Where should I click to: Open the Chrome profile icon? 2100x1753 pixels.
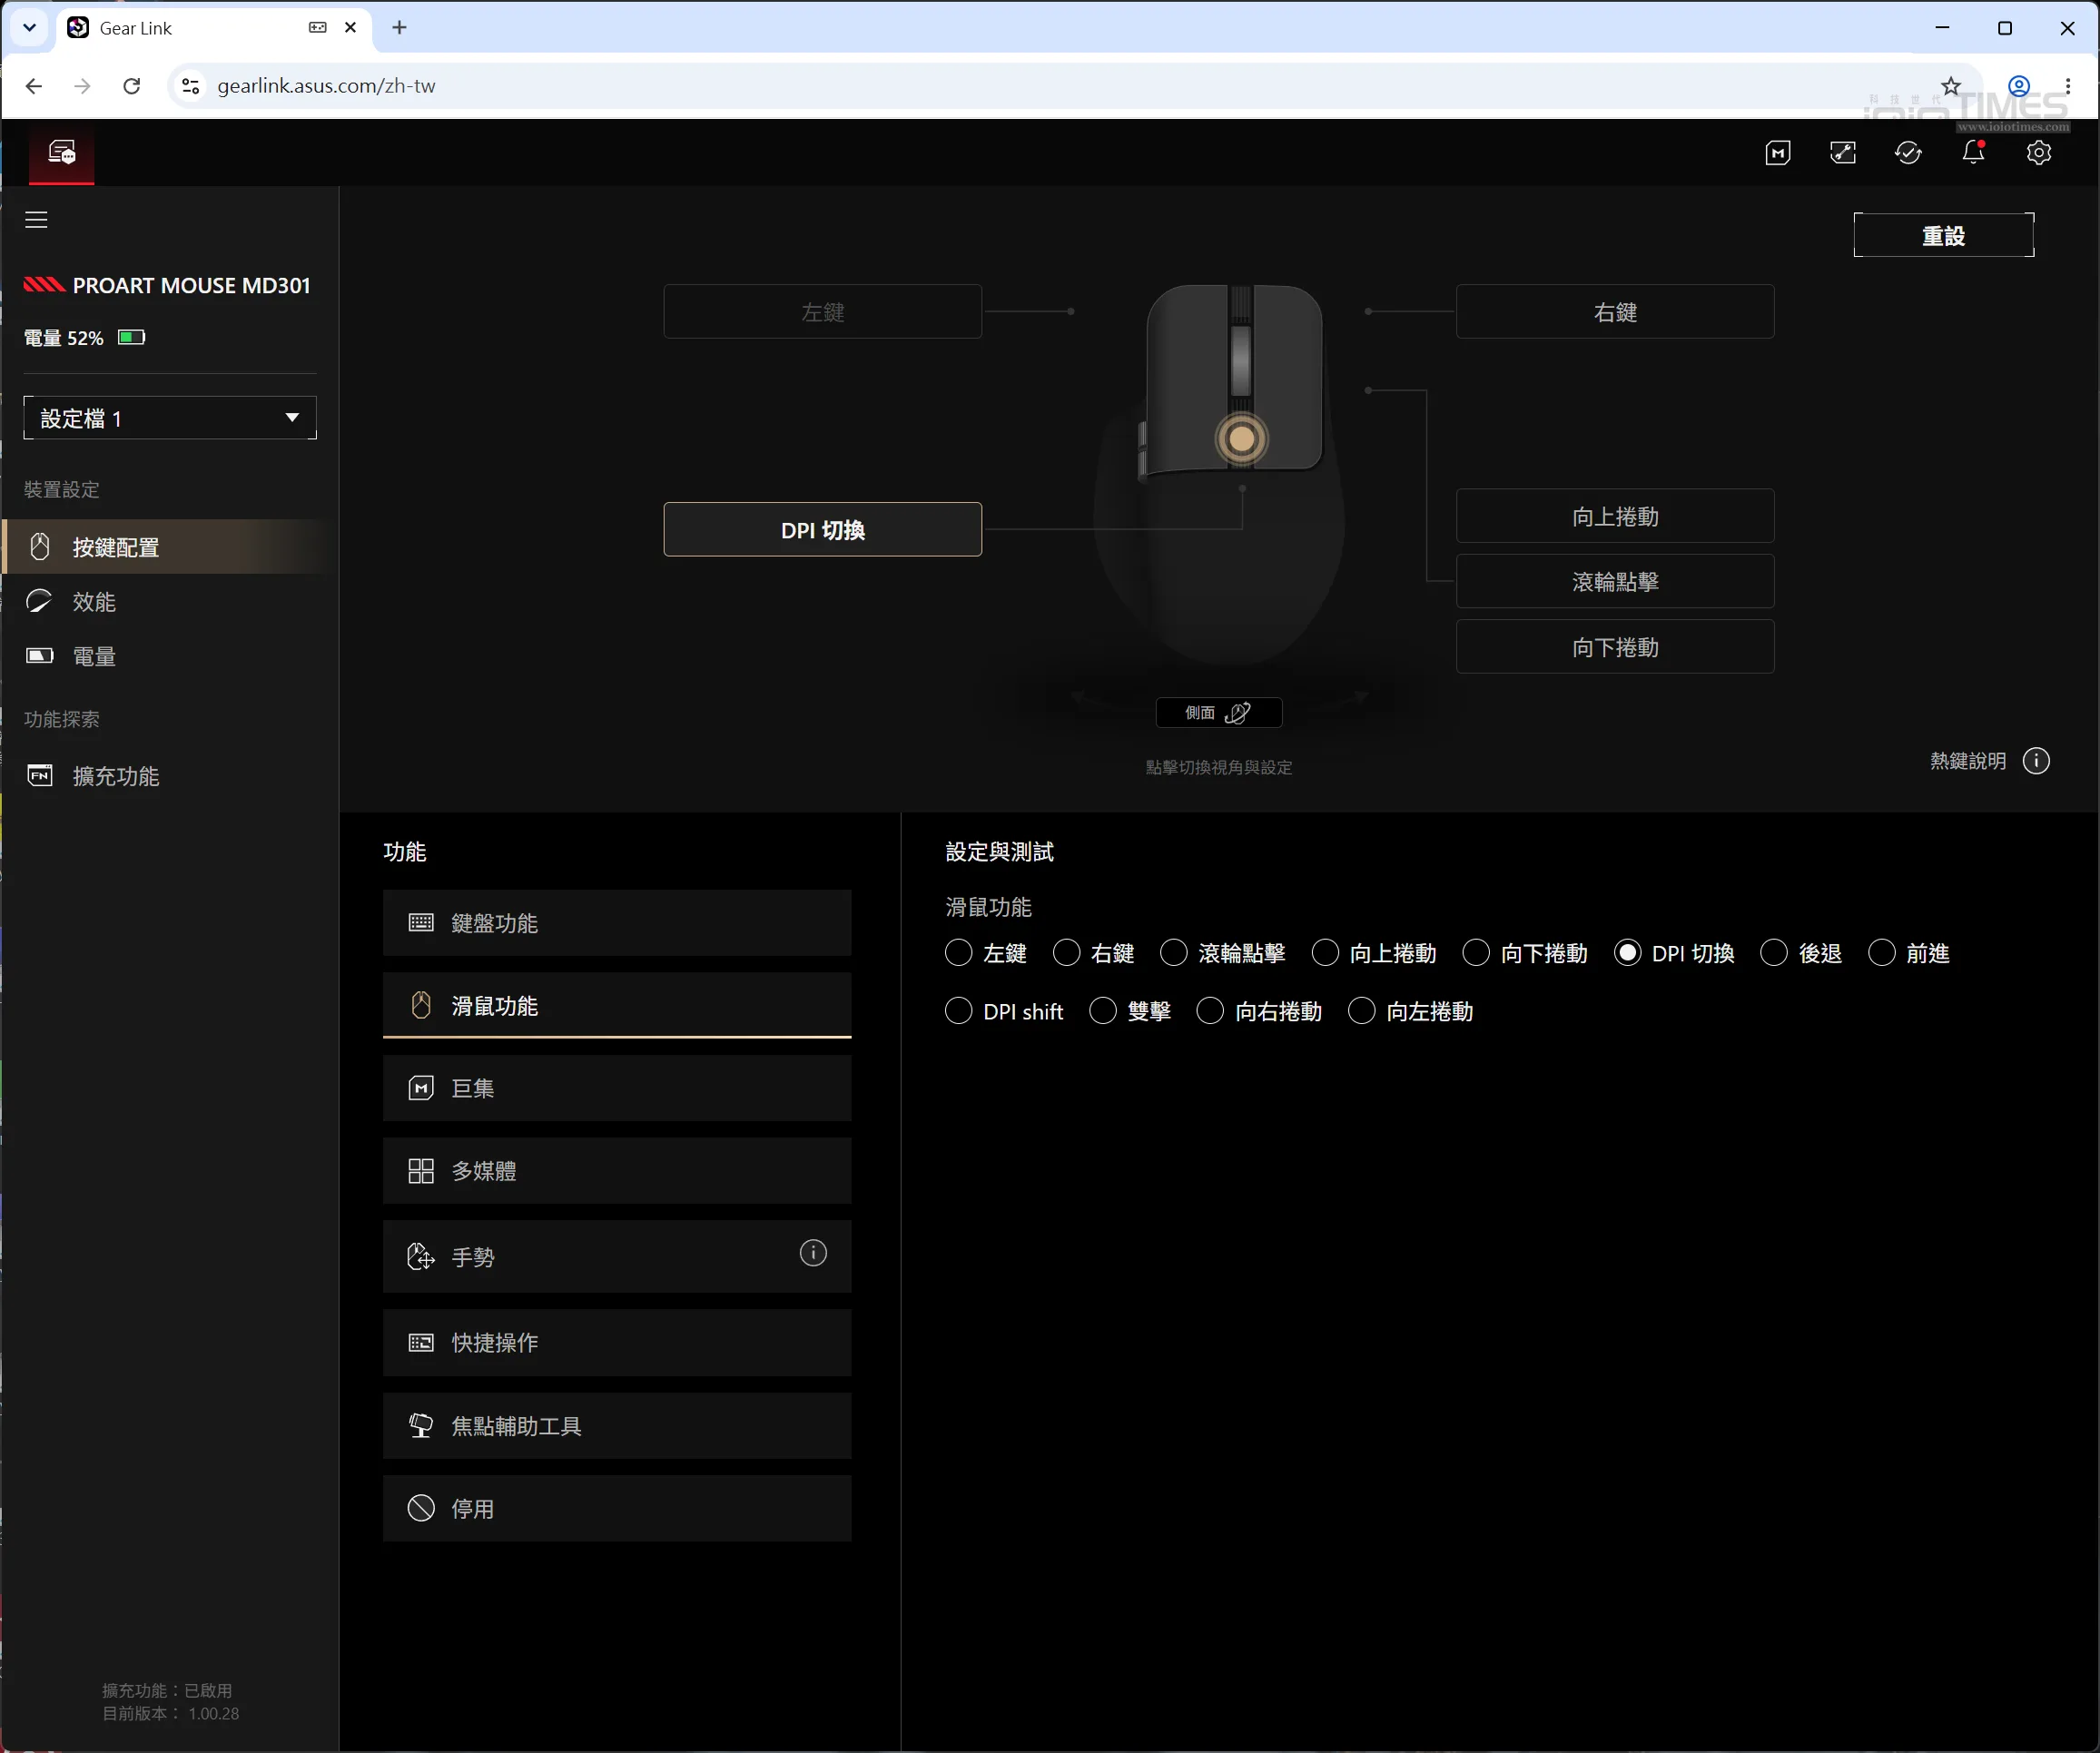tap(2019, 86)
